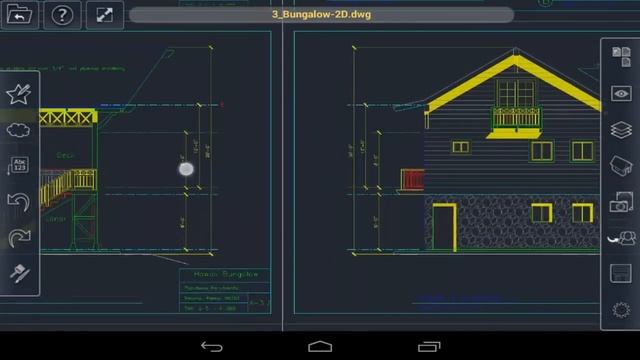Tap the Android recent apps button
The height and width of the screenshot is (360, 640).
(429, 347)
